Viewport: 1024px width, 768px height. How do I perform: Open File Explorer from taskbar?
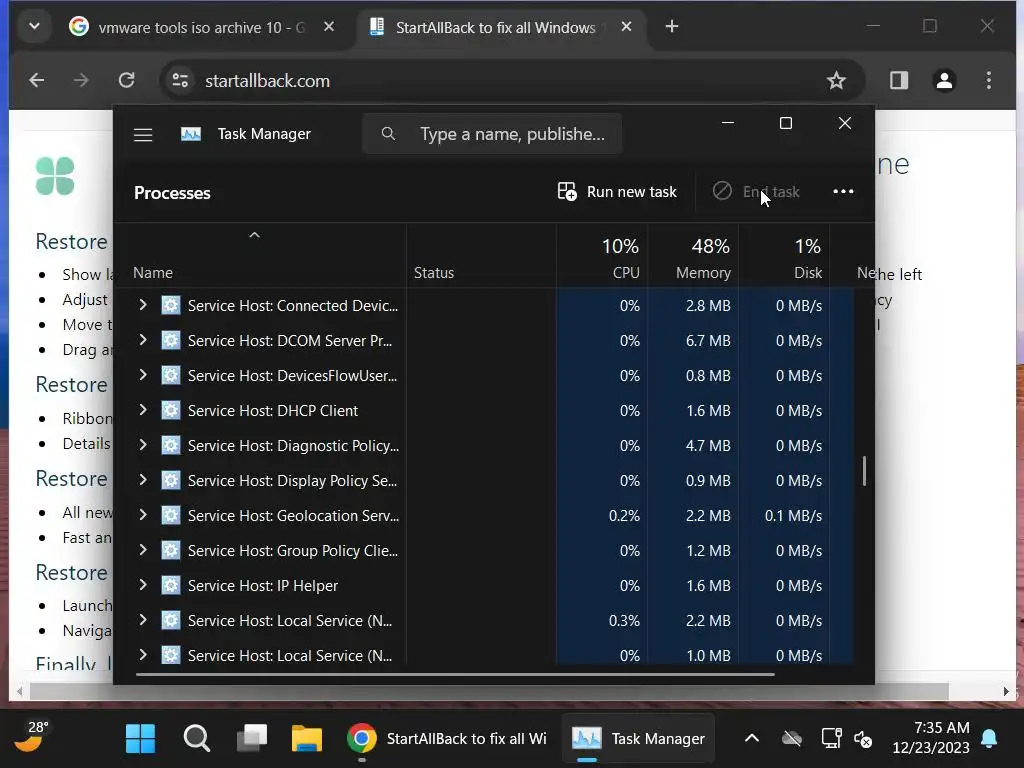click(306, 739)
